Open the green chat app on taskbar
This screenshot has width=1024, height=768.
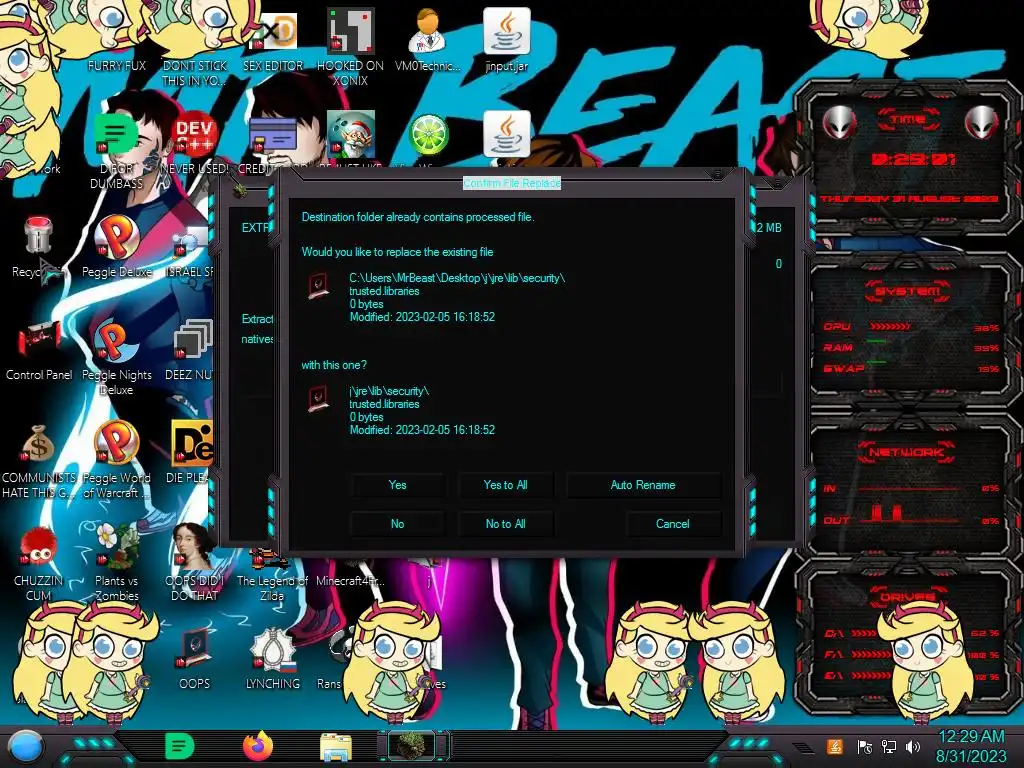click(x=179, y=746)
